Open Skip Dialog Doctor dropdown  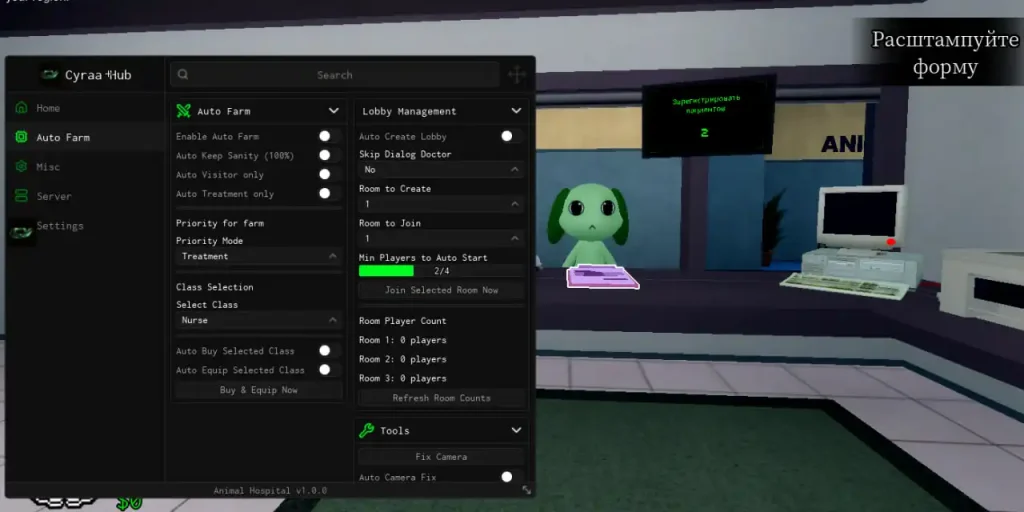point(441,170)
